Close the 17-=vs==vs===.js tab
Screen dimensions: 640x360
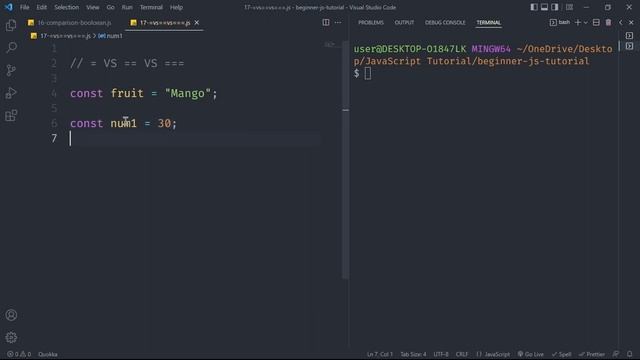tap(197, 22)
